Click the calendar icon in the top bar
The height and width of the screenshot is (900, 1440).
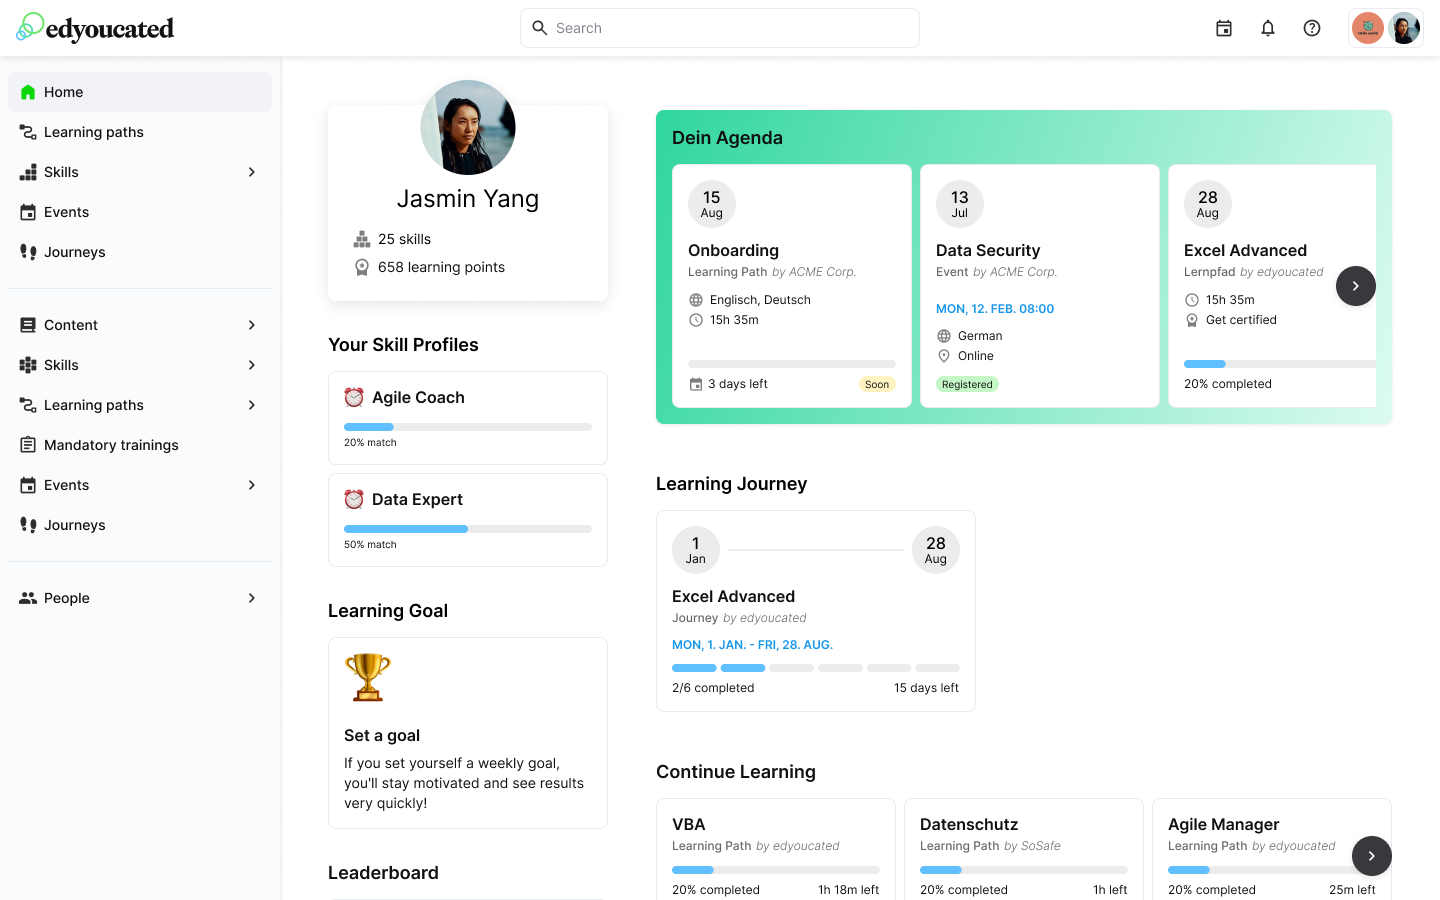1223,28
